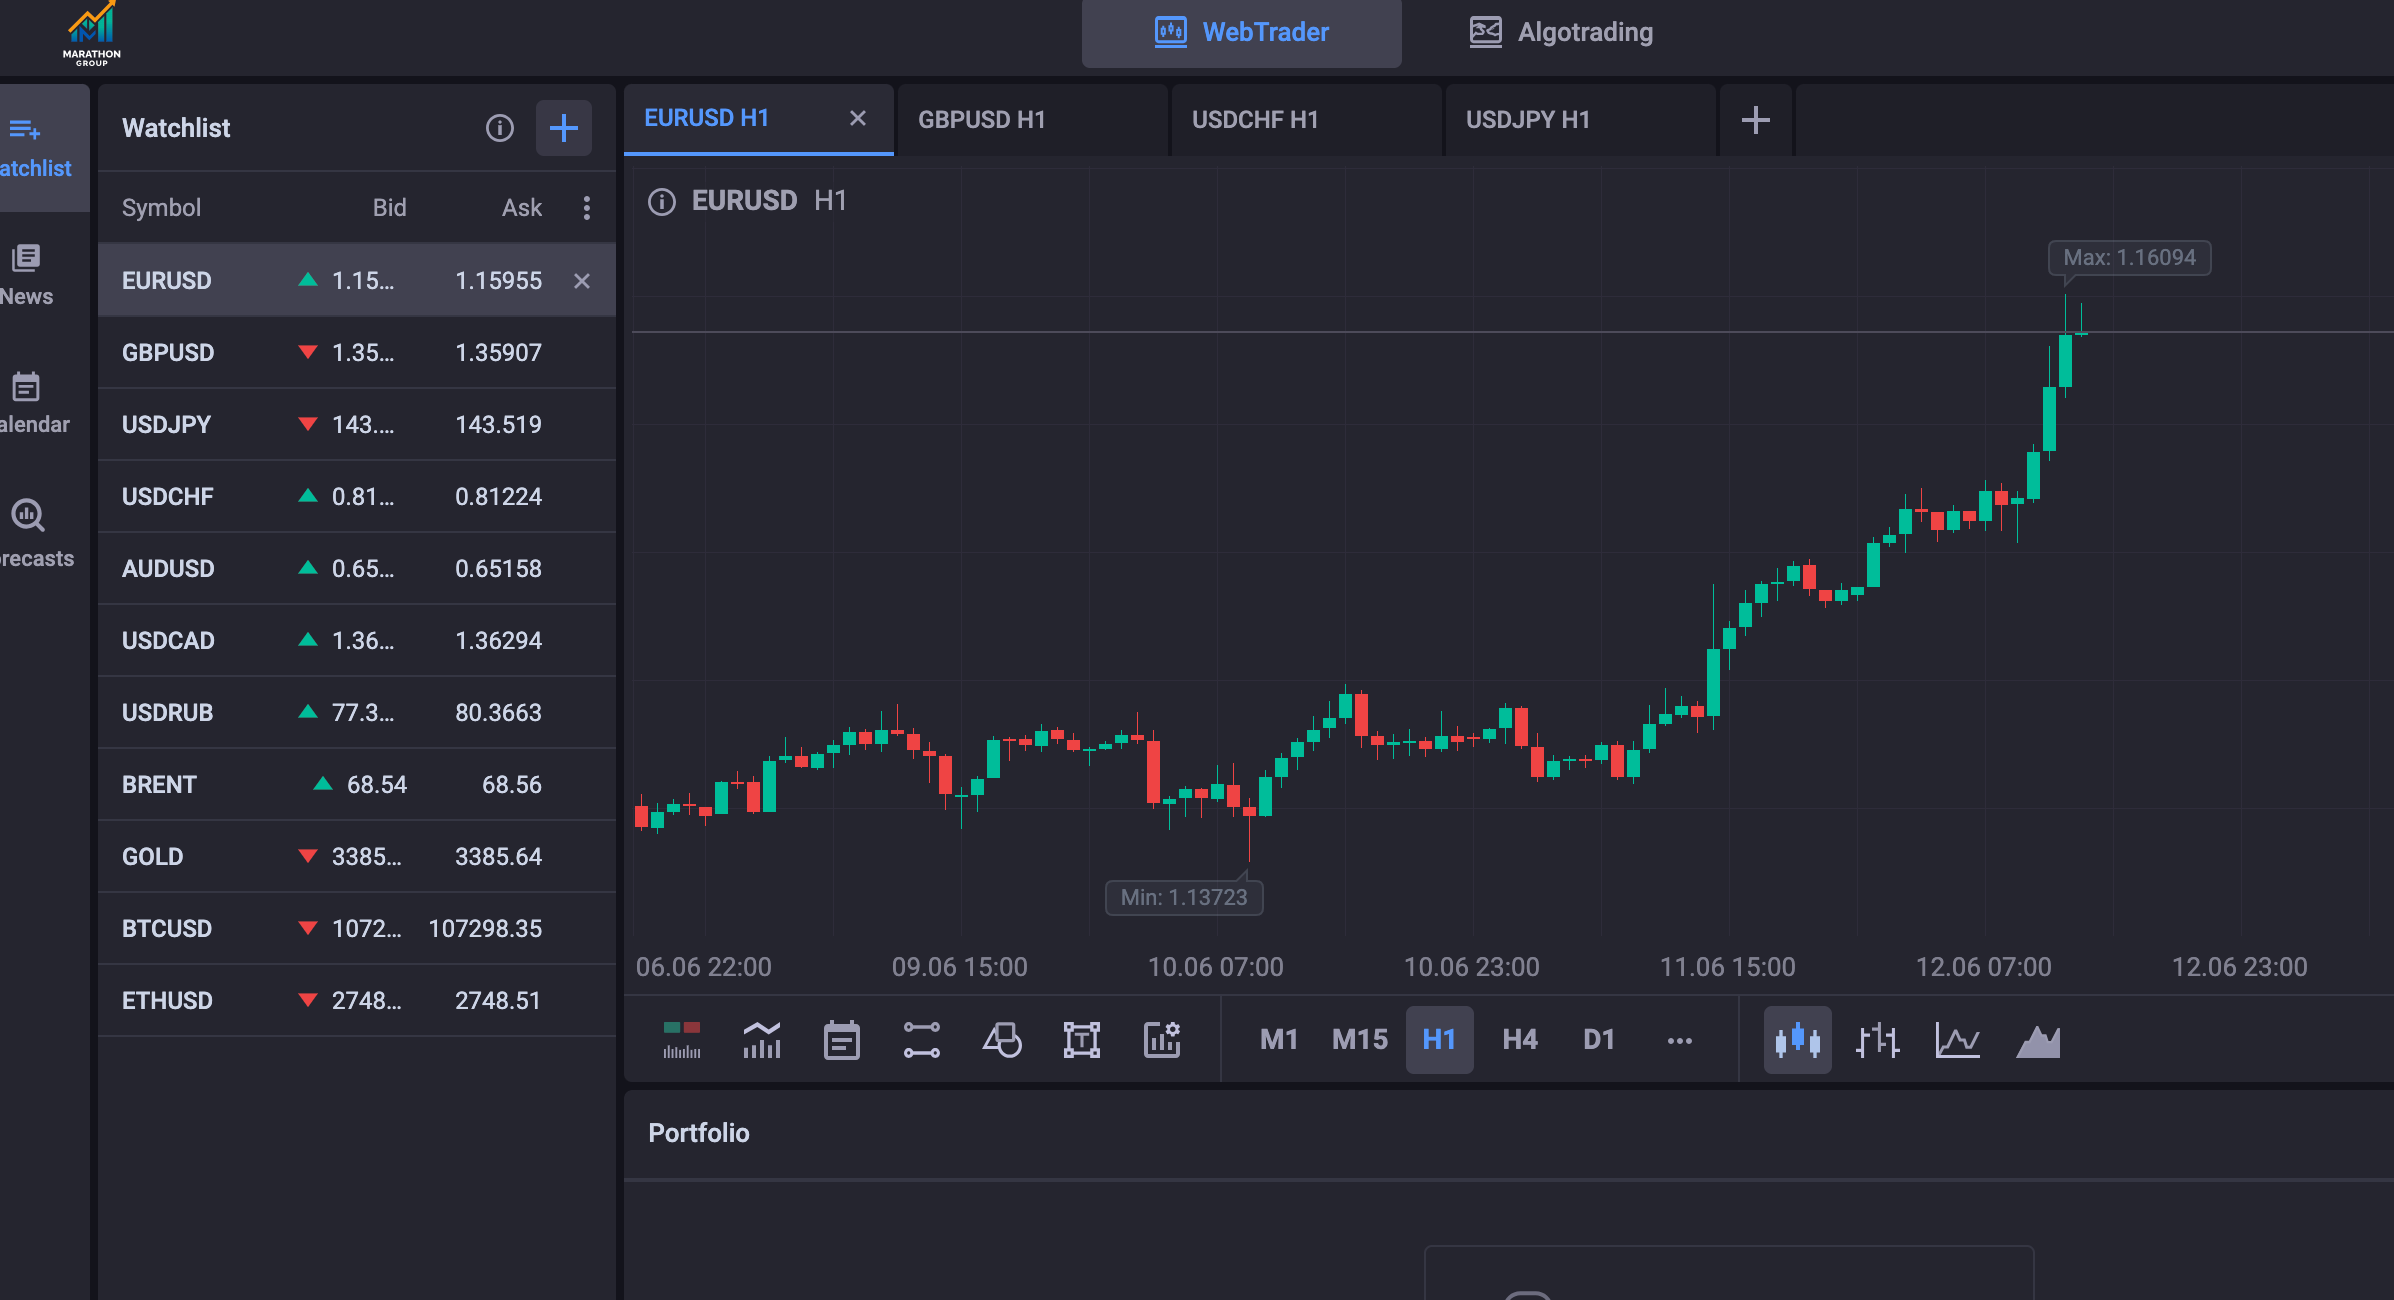Select the BRENT watchlist row
This screenshot has height=1300, width=2394.
(357, 785)
